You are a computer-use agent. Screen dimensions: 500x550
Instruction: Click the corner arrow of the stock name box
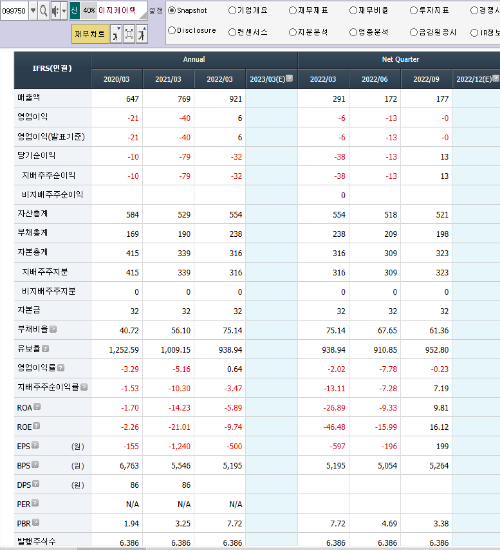coord(143,15)
